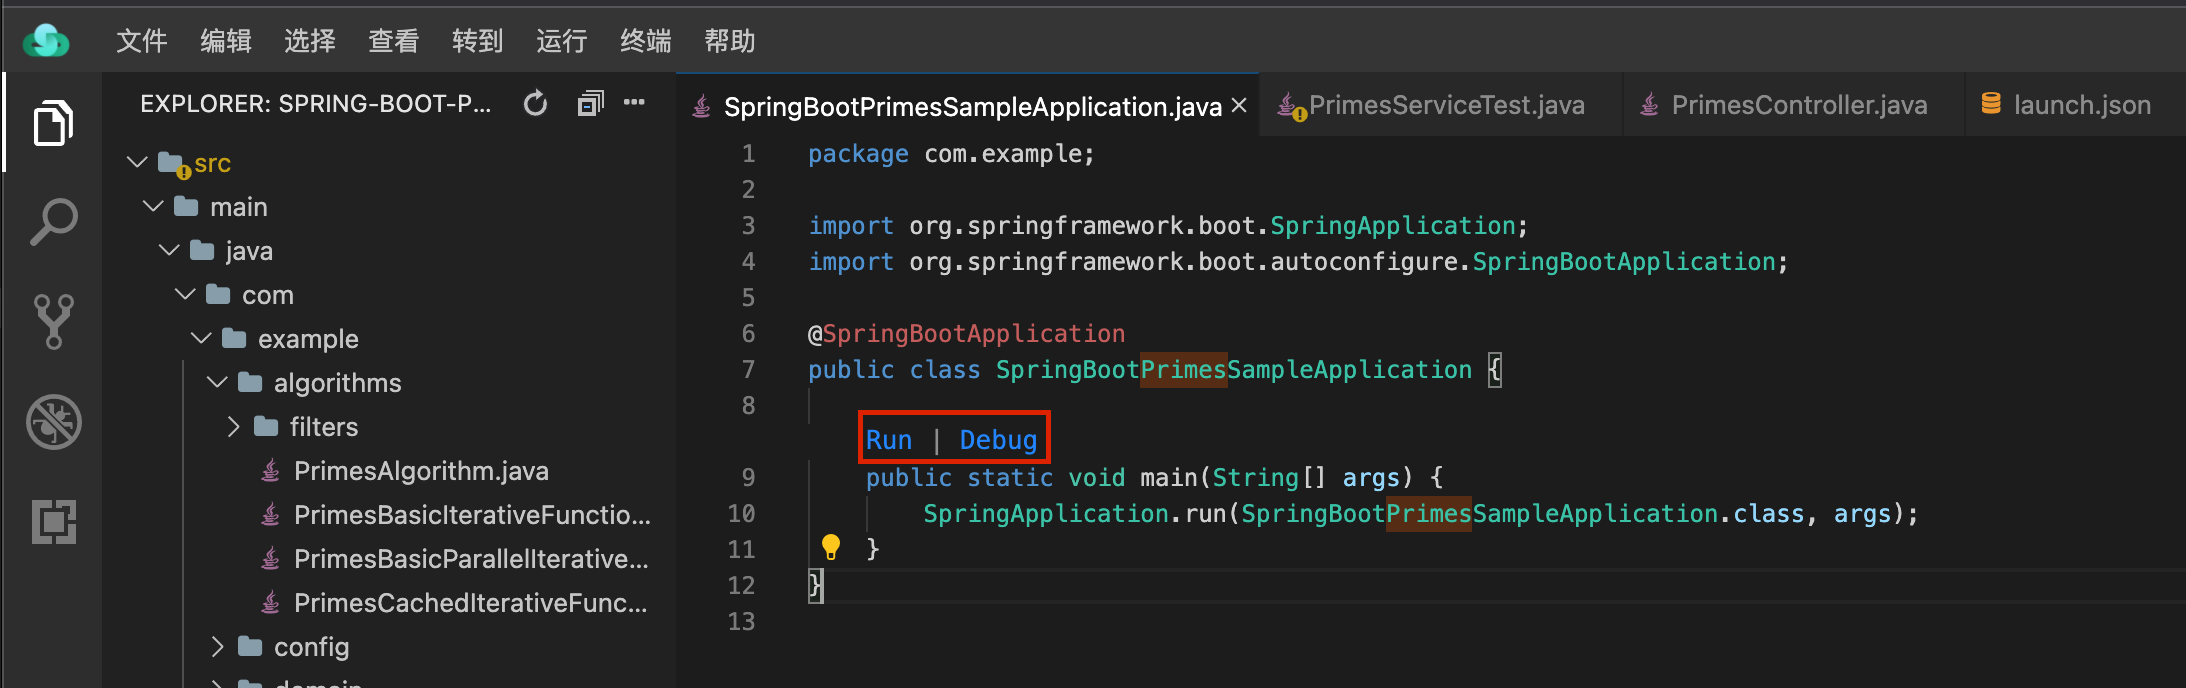
Task: Refresh the Explorer file tree
Action: click(536, 103)
